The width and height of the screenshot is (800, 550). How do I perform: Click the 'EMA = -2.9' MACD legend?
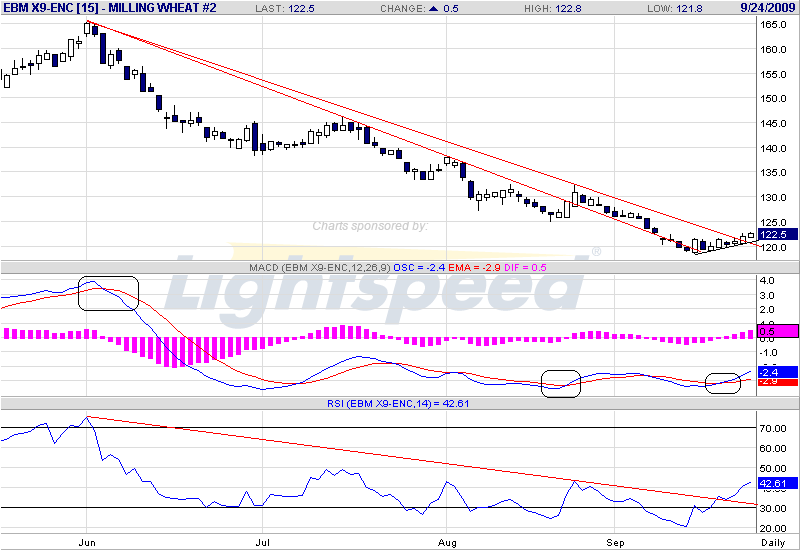pos(474,267)
